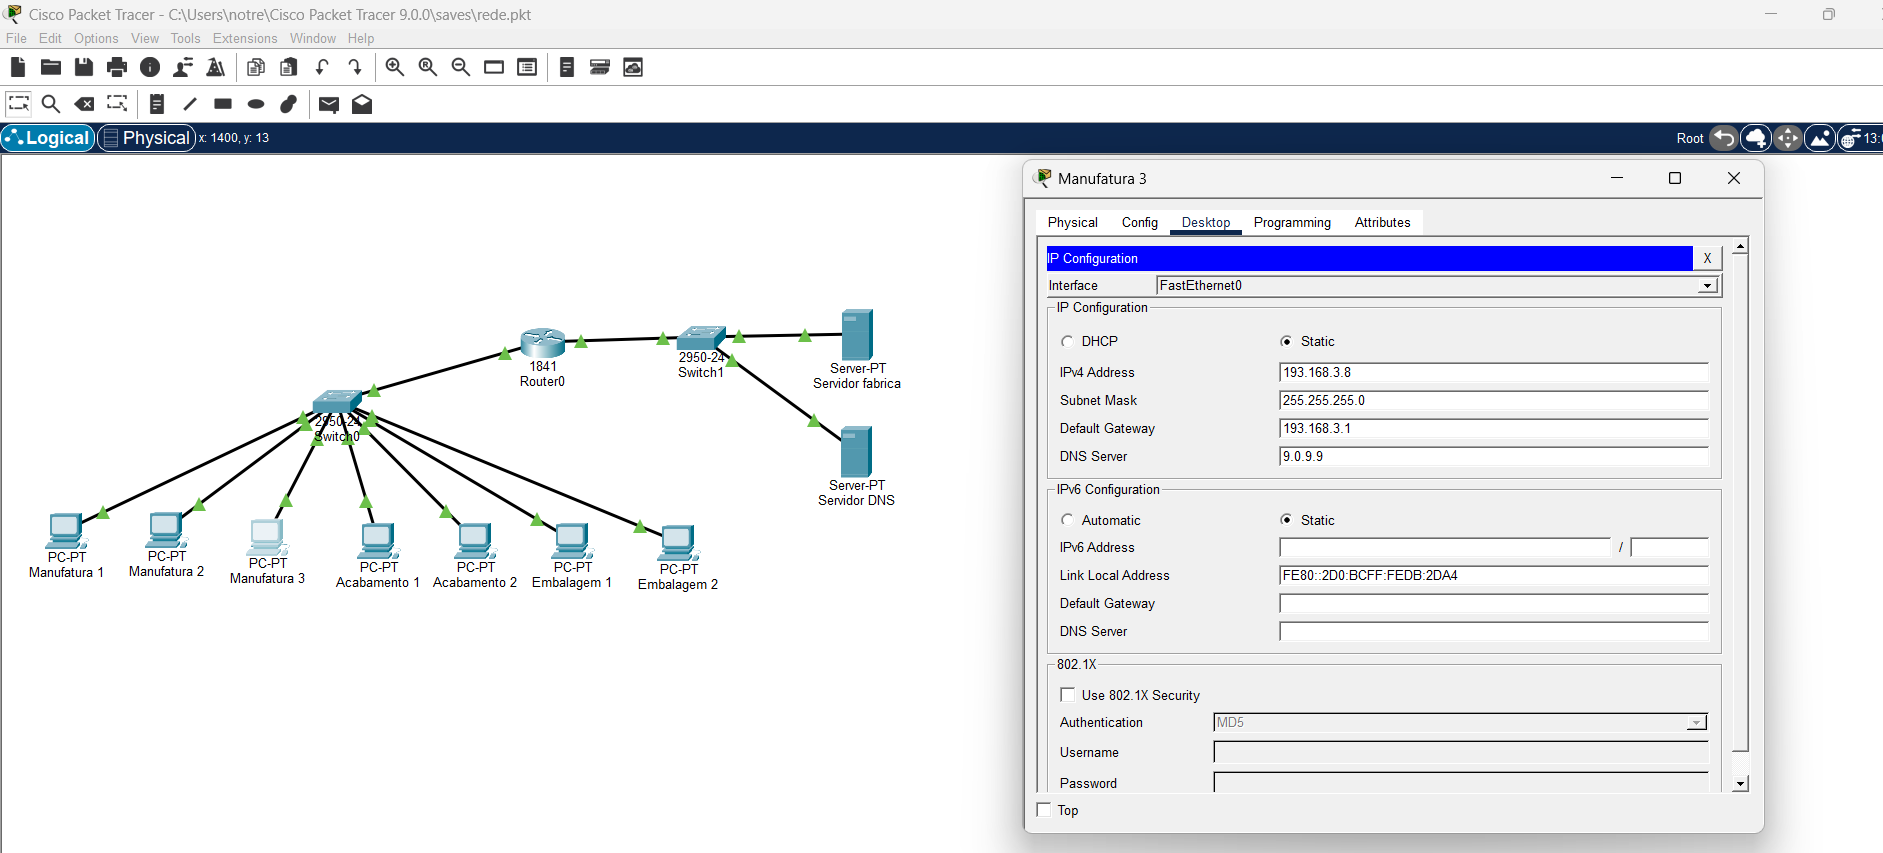Open the Extensions menu
Image resolution: width=1883 pixels, height=853 pixels.
click(x=245, y=38)
